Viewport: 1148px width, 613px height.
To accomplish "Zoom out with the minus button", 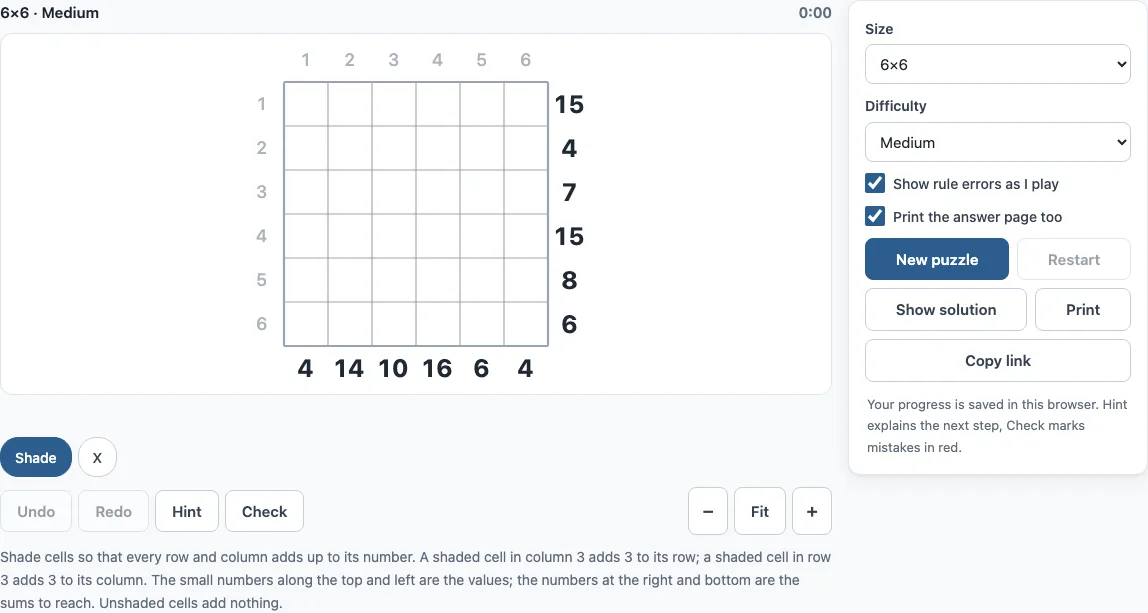I will coord(708,511).
